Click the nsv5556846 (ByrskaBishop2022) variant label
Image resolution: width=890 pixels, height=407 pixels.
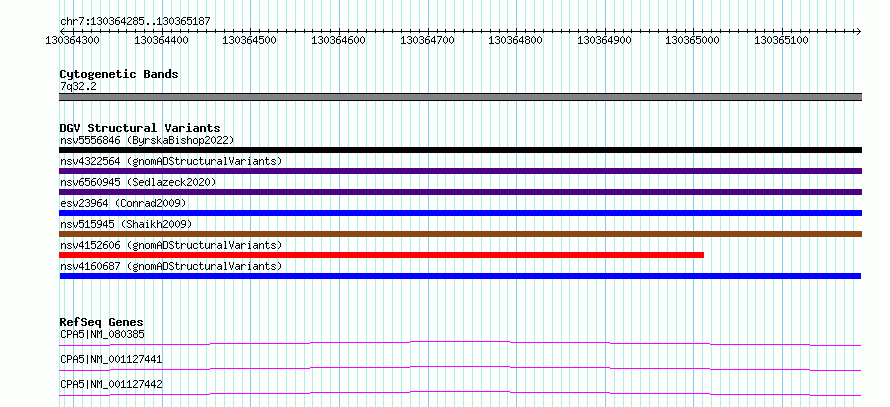[x=147, y=140]
